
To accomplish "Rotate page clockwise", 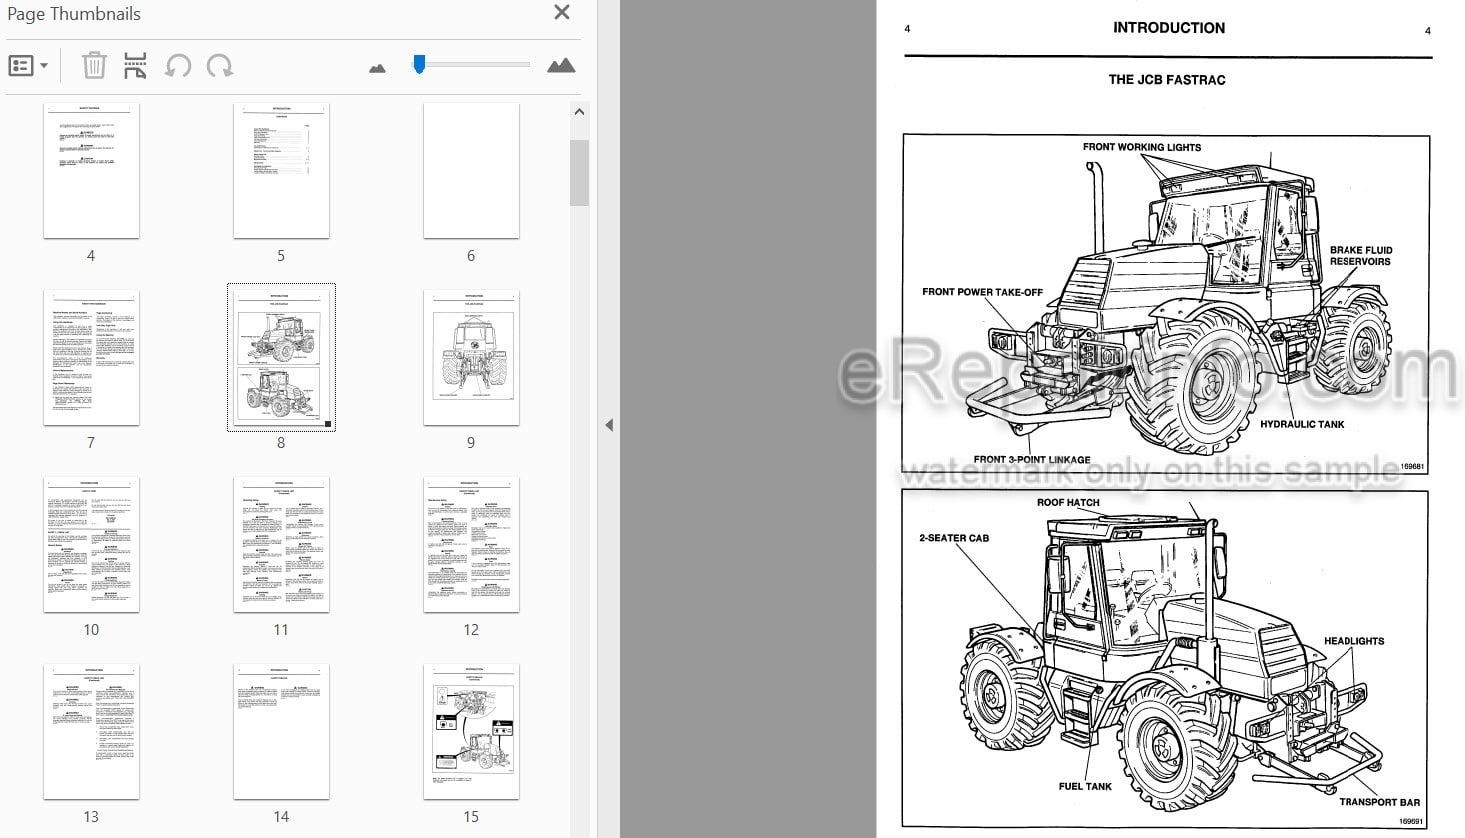I will click(220, 66).
